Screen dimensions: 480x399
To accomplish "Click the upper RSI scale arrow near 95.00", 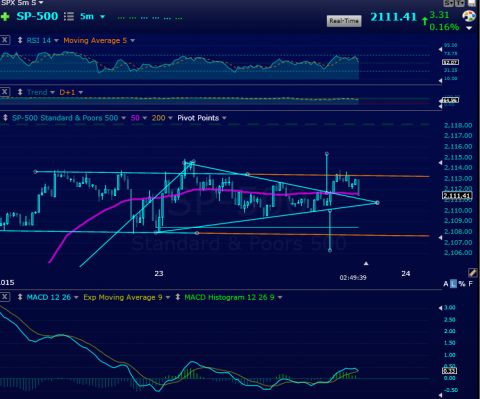I will tap(441, 49).
